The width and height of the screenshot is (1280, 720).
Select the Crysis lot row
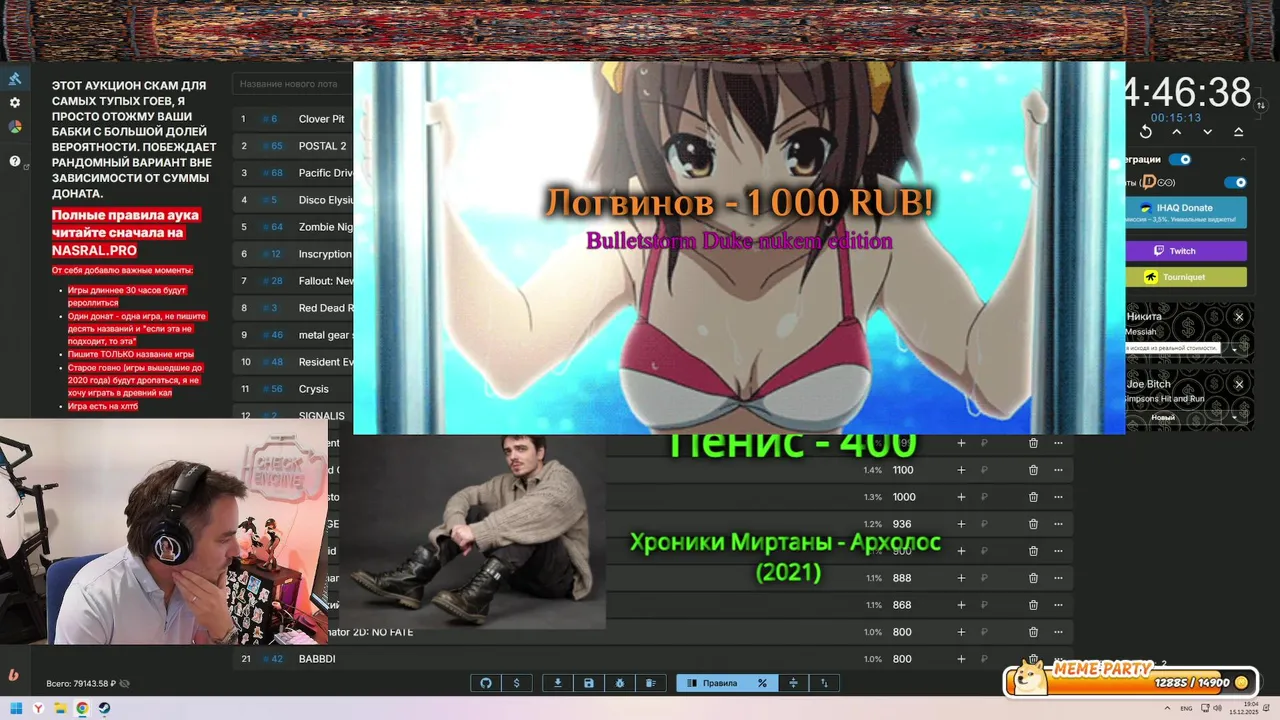[294, 389]
